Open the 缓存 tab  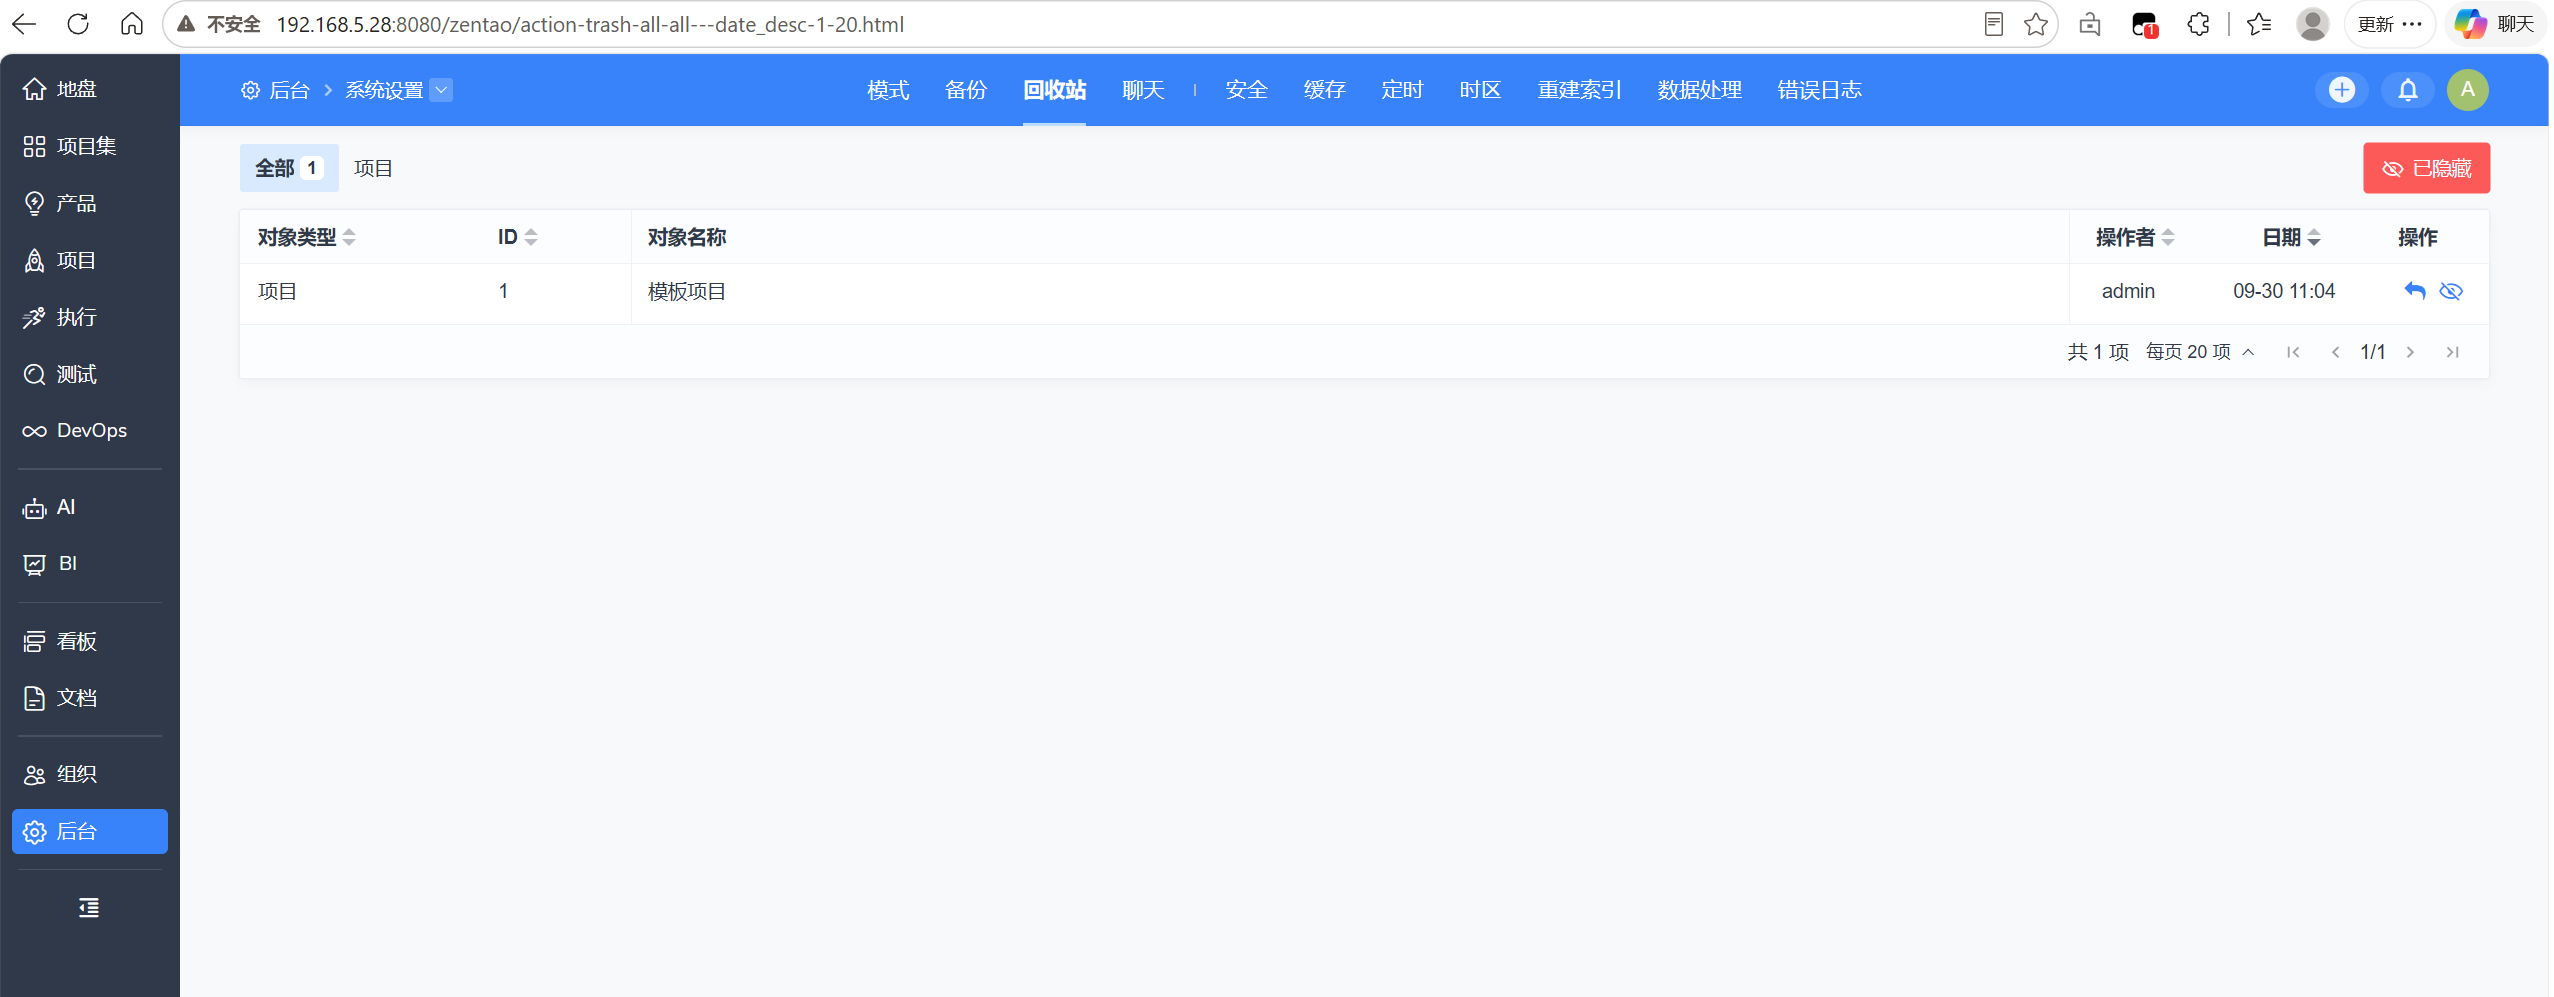(1324, 90)
